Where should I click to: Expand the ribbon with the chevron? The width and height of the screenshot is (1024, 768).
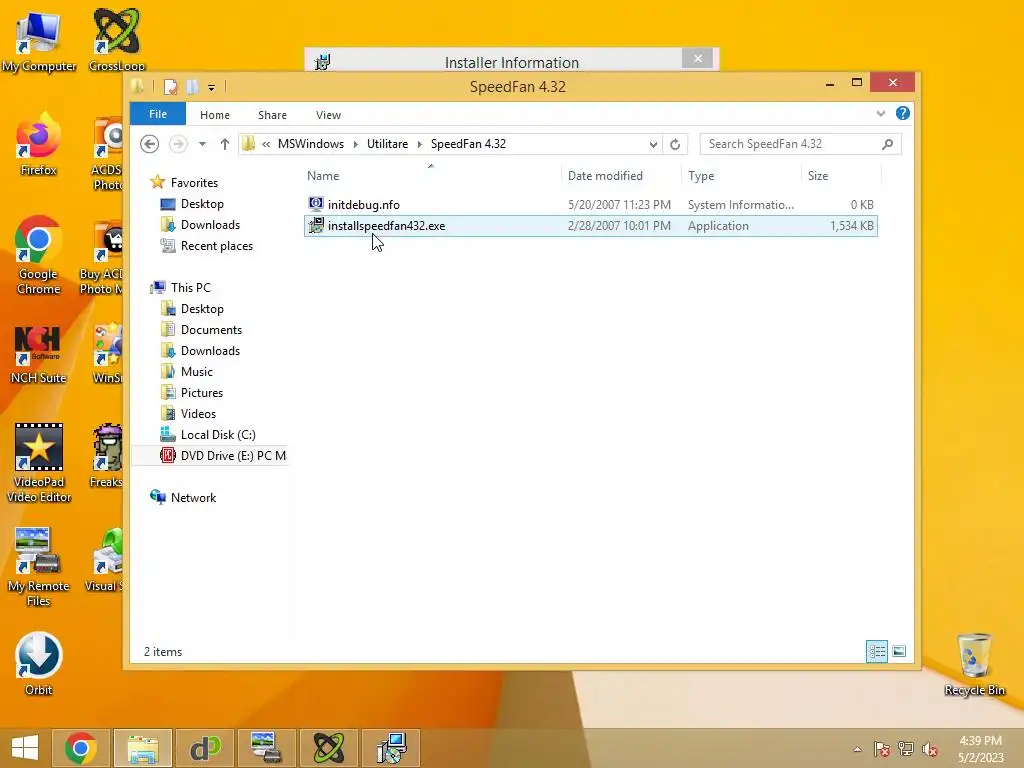point(881,114)
